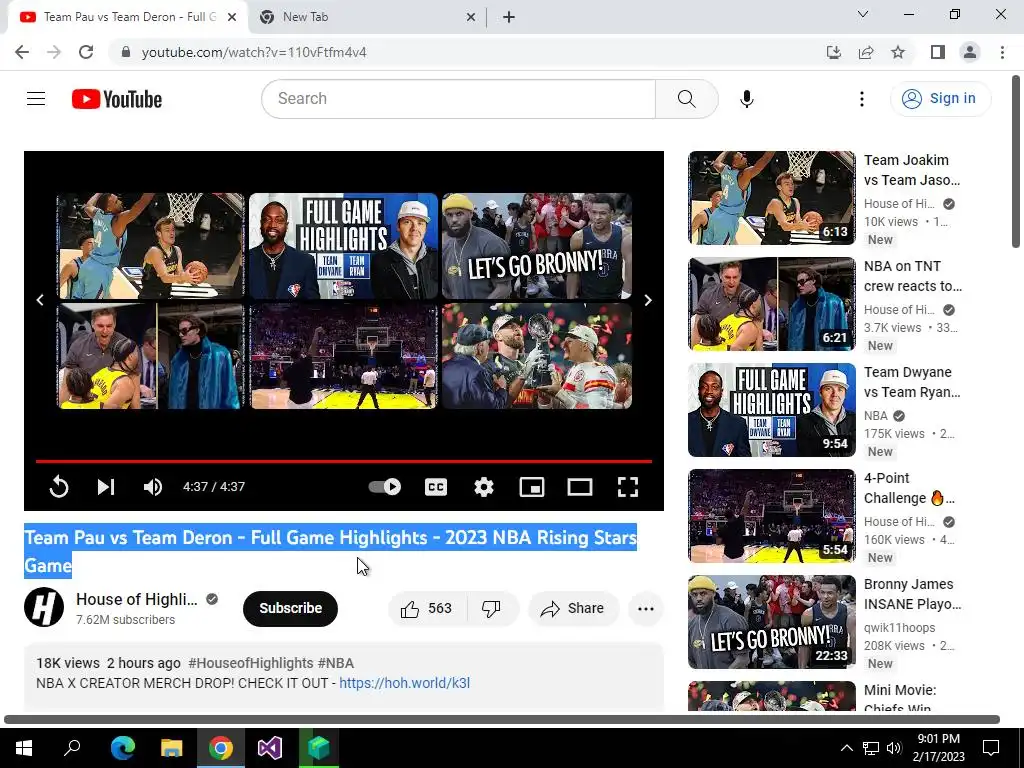Replay the video with the replay icon

click(x=59, y=487)
